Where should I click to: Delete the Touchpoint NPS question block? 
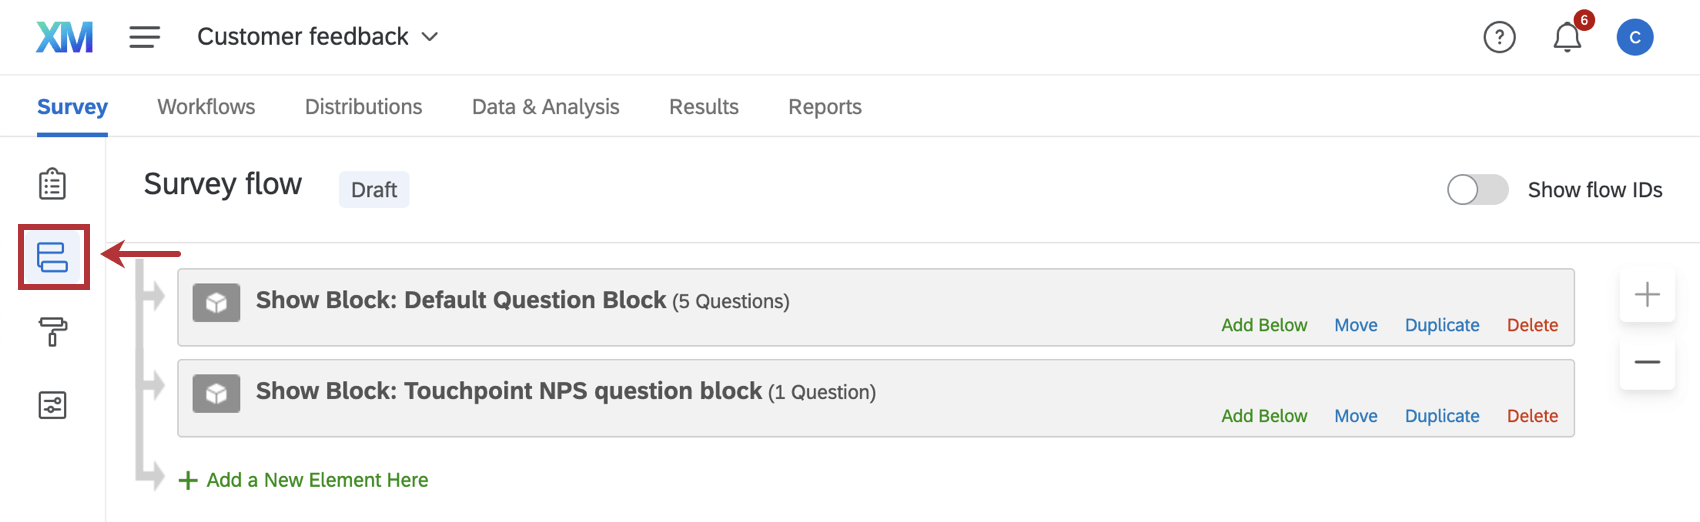[1532, 416]
